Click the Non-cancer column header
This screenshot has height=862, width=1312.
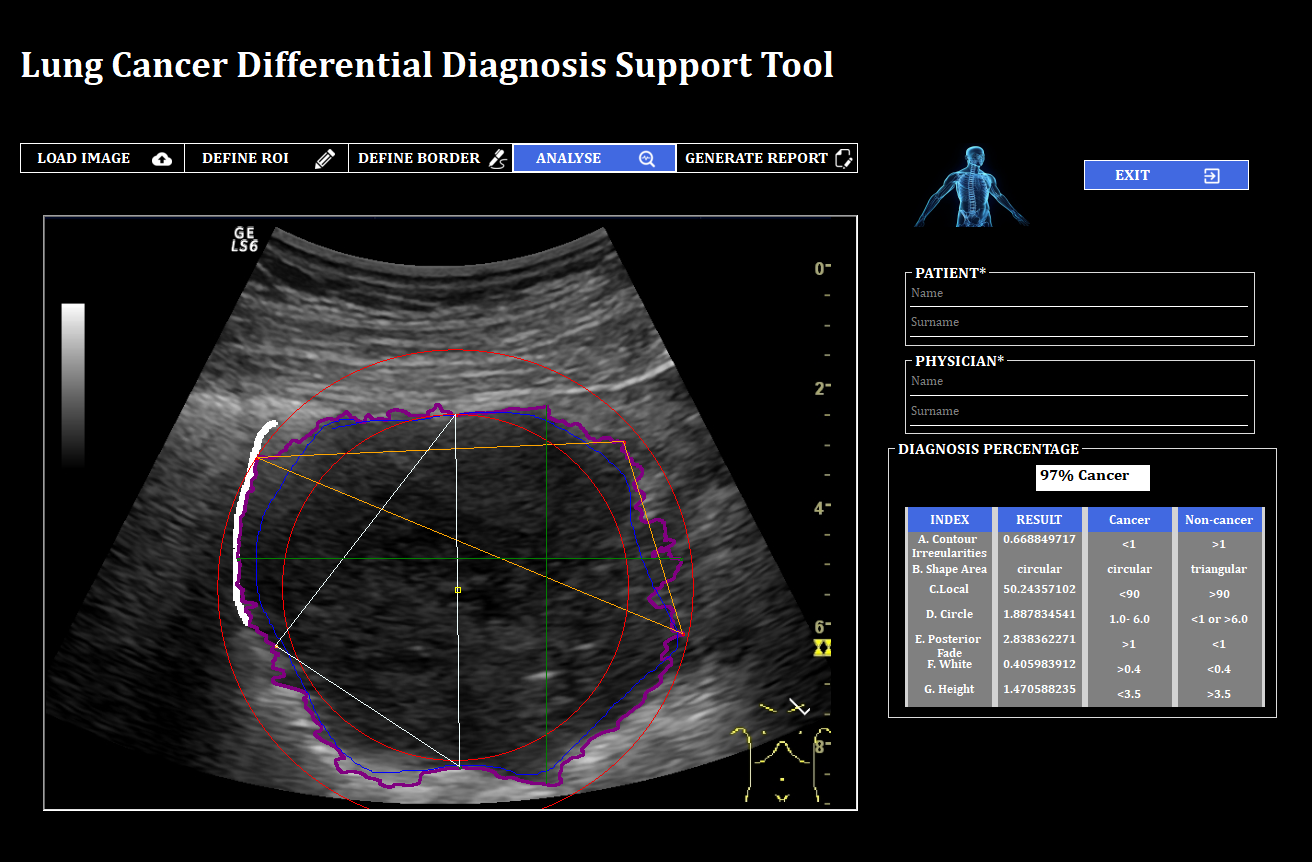pyautogui.click(x=1218, y=520)
